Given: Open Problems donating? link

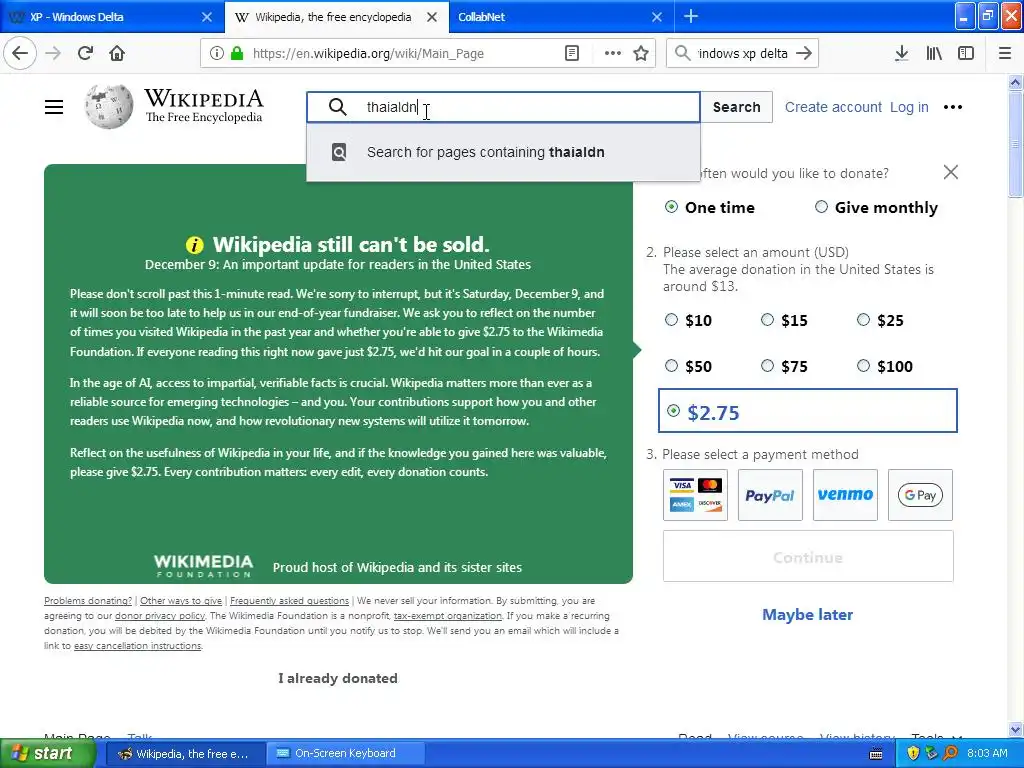Looking at the screenshot, I should (x=88, y=600).
